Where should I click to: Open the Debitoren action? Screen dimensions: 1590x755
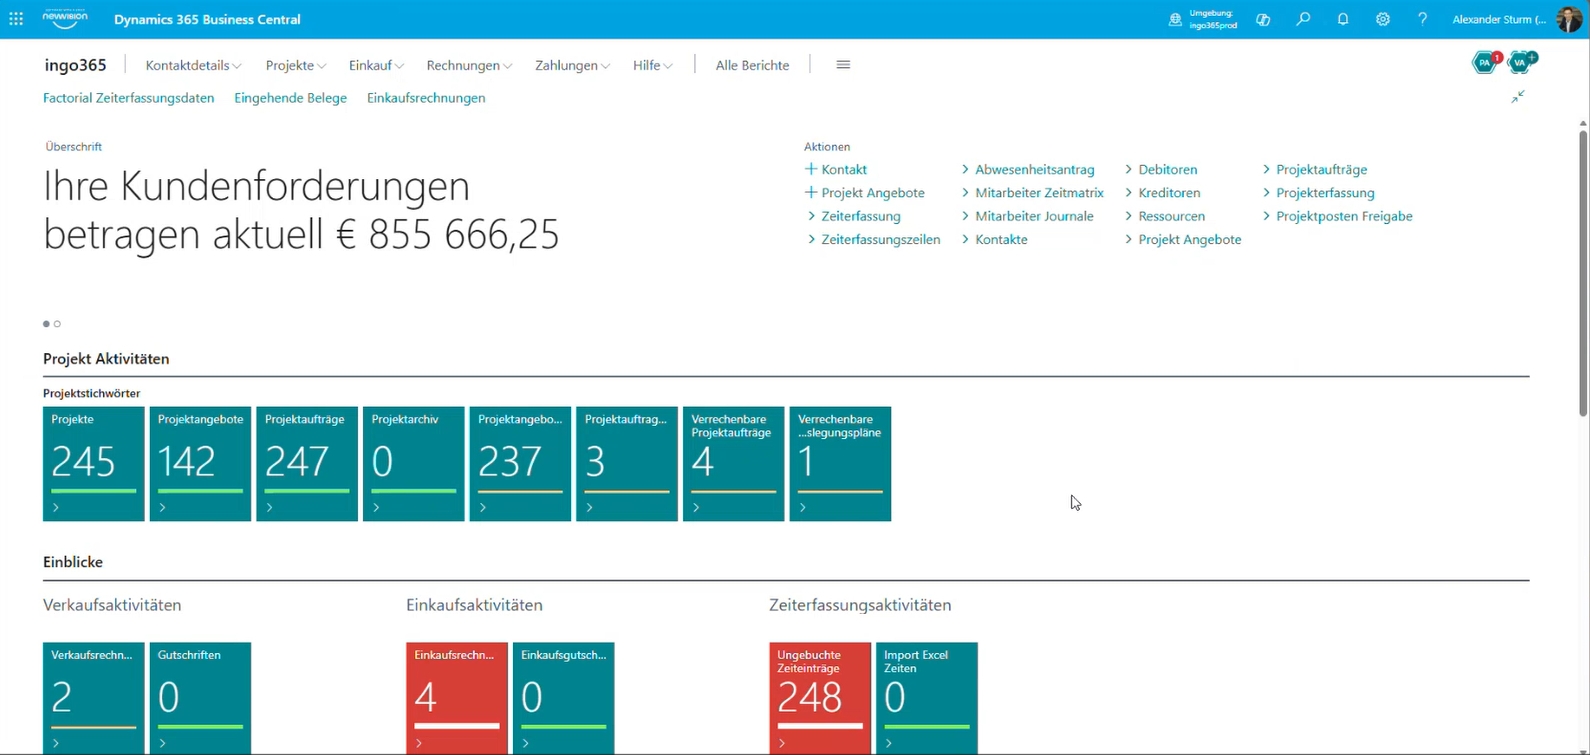coord(1160,170)
